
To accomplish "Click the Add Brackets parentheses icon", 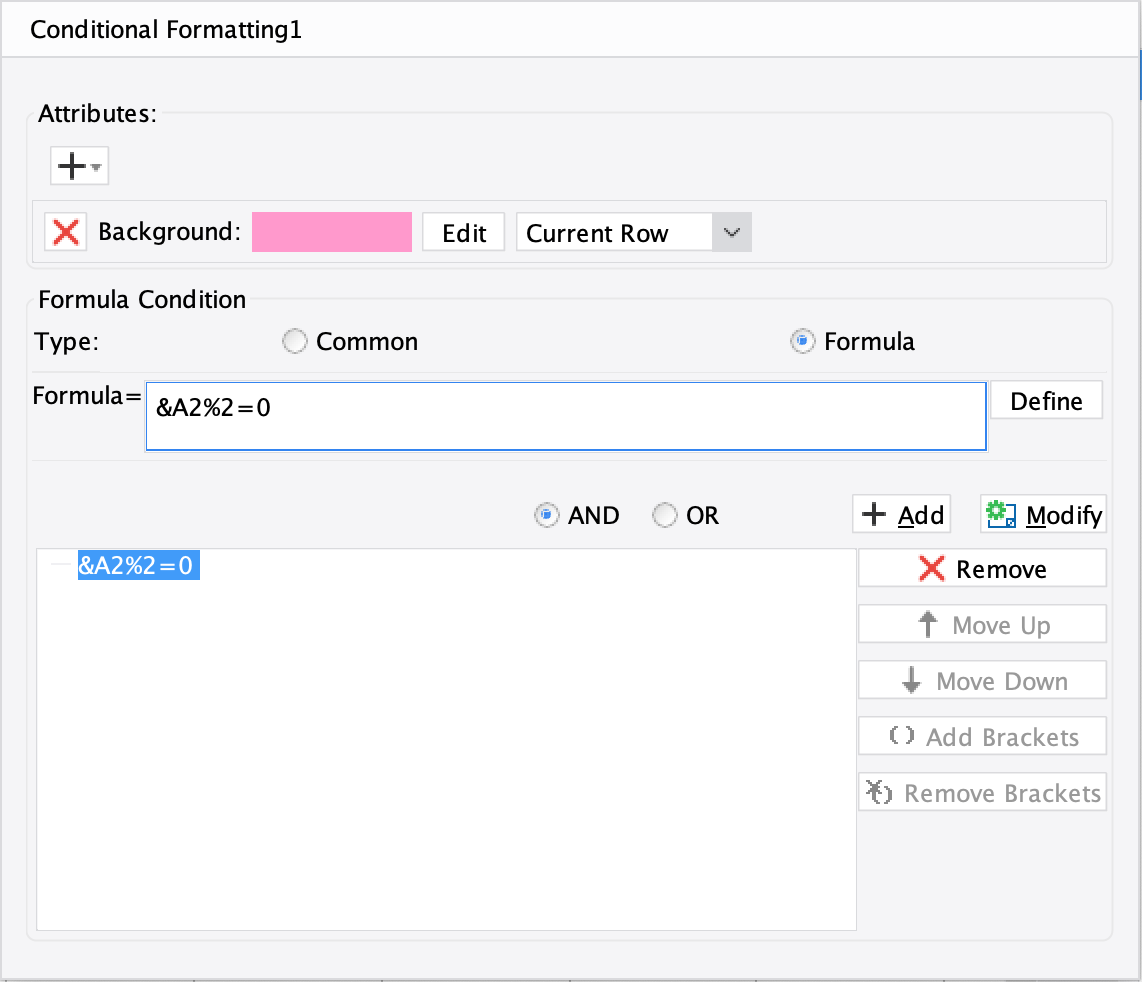I will (901, 736).
